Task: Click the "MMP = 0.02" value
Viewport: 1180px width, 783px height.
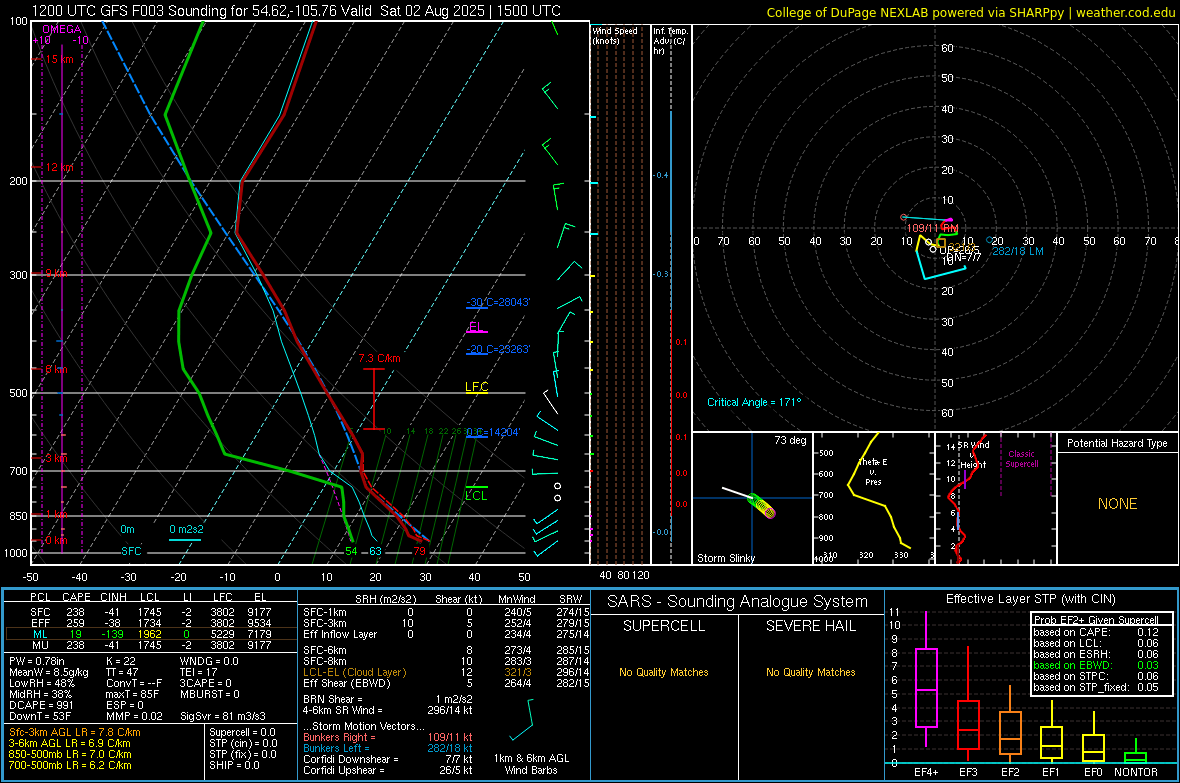Action: [x=134, y=716]
